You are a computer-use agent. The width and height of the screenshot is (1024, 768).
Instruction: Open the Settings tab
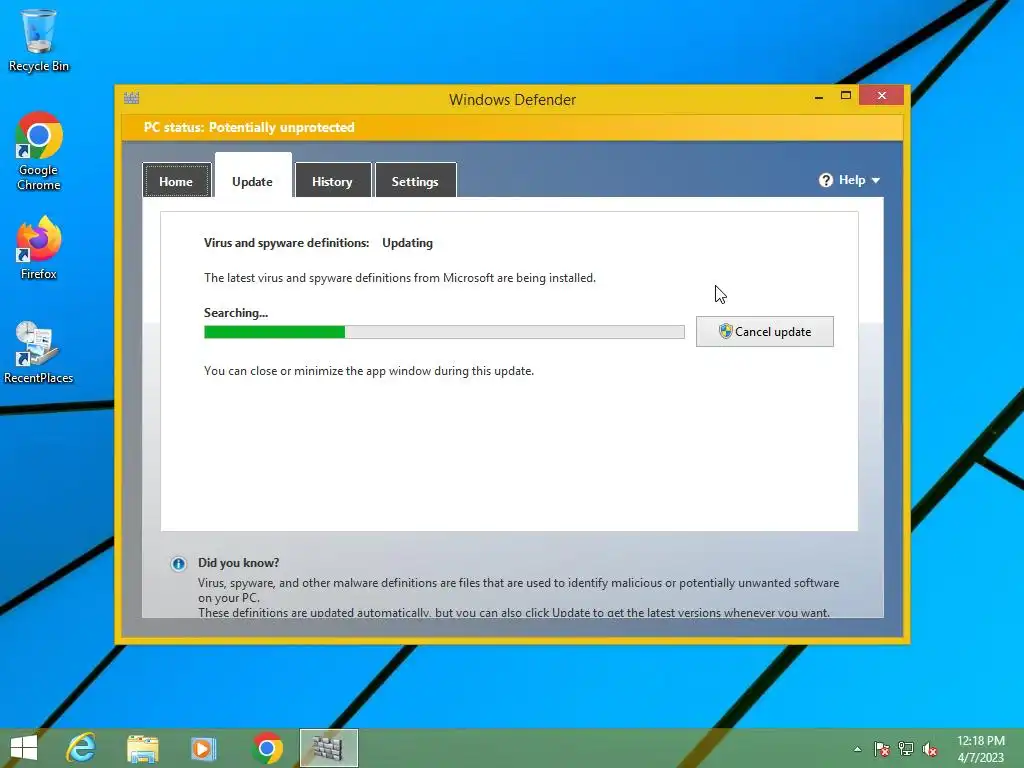coord(415,180)
